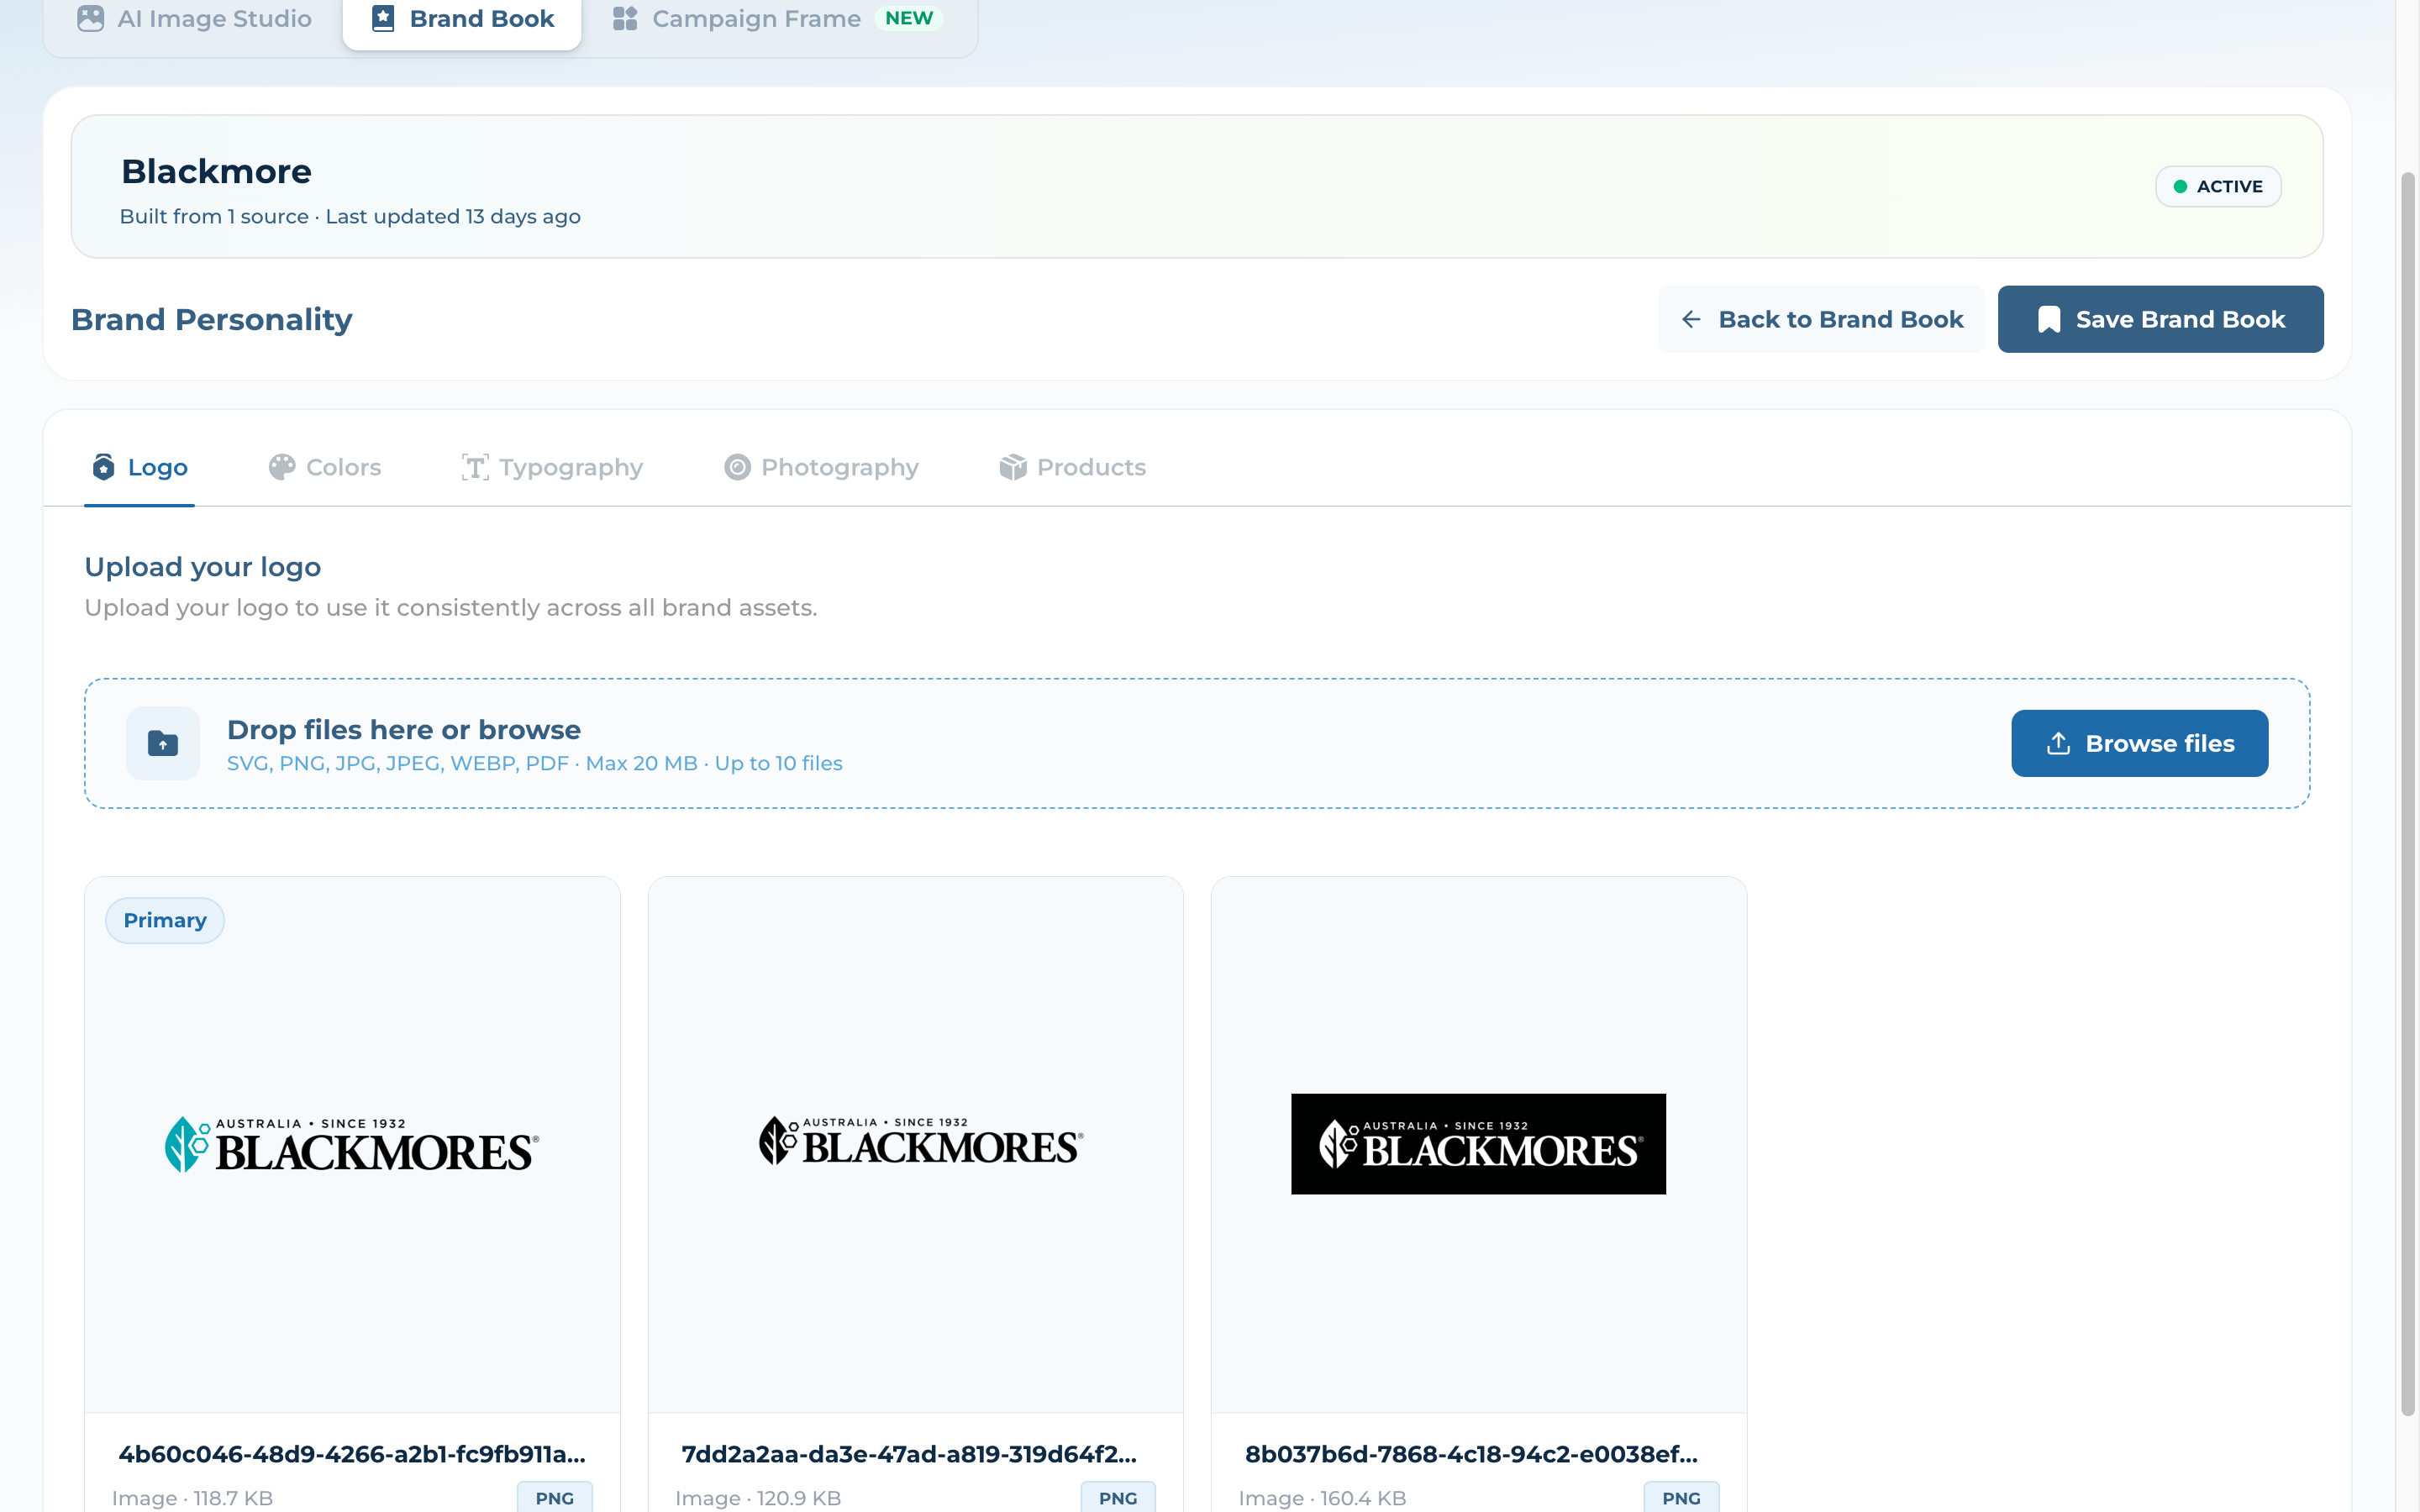The image size is (2420, 1512).
Task: Click PNG badge on 160.4 KB file
Action: (1681, 1497)
